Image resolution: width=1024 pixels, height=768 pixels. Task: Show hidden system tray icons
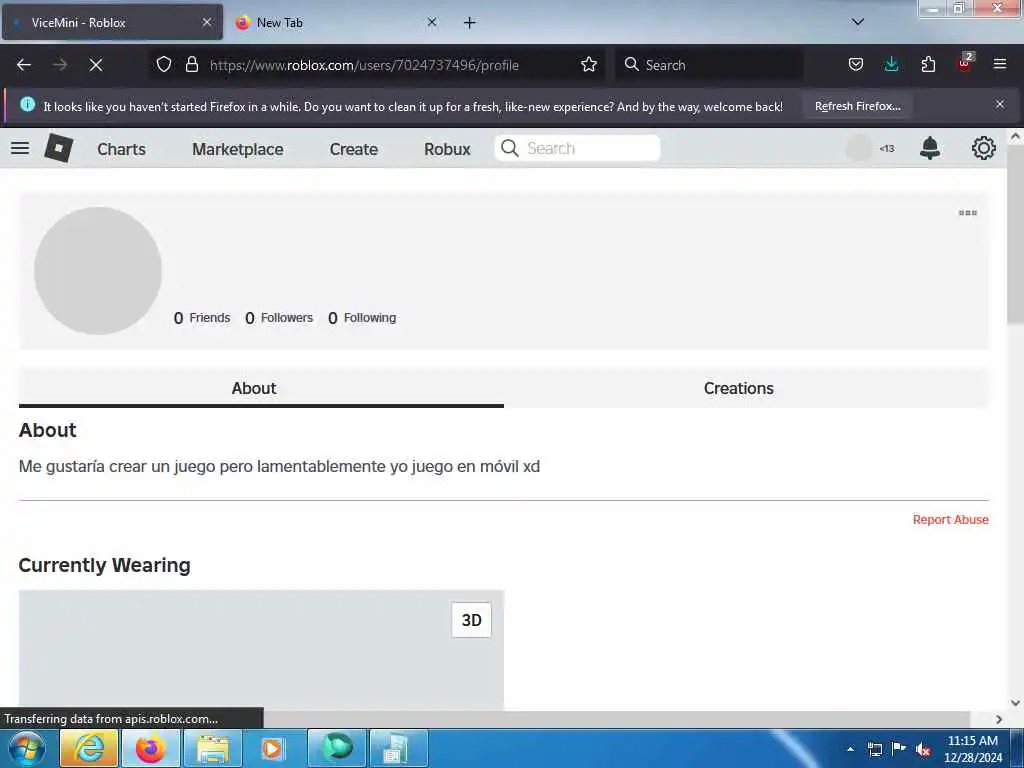point(850,749)
